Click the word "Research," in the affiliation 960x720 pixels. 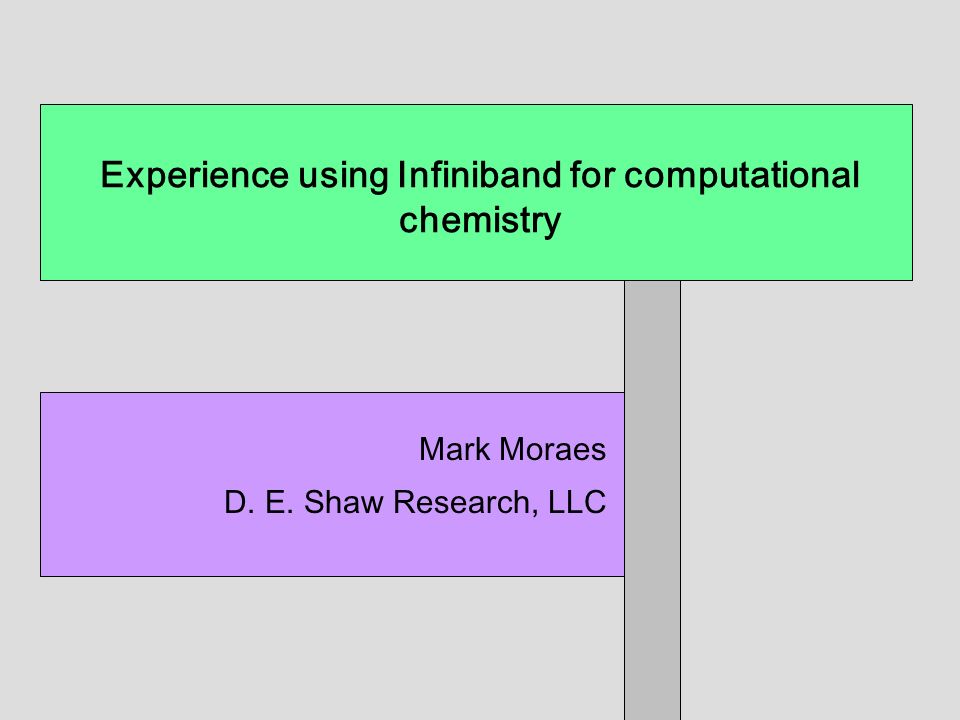(x=465, y=503)
